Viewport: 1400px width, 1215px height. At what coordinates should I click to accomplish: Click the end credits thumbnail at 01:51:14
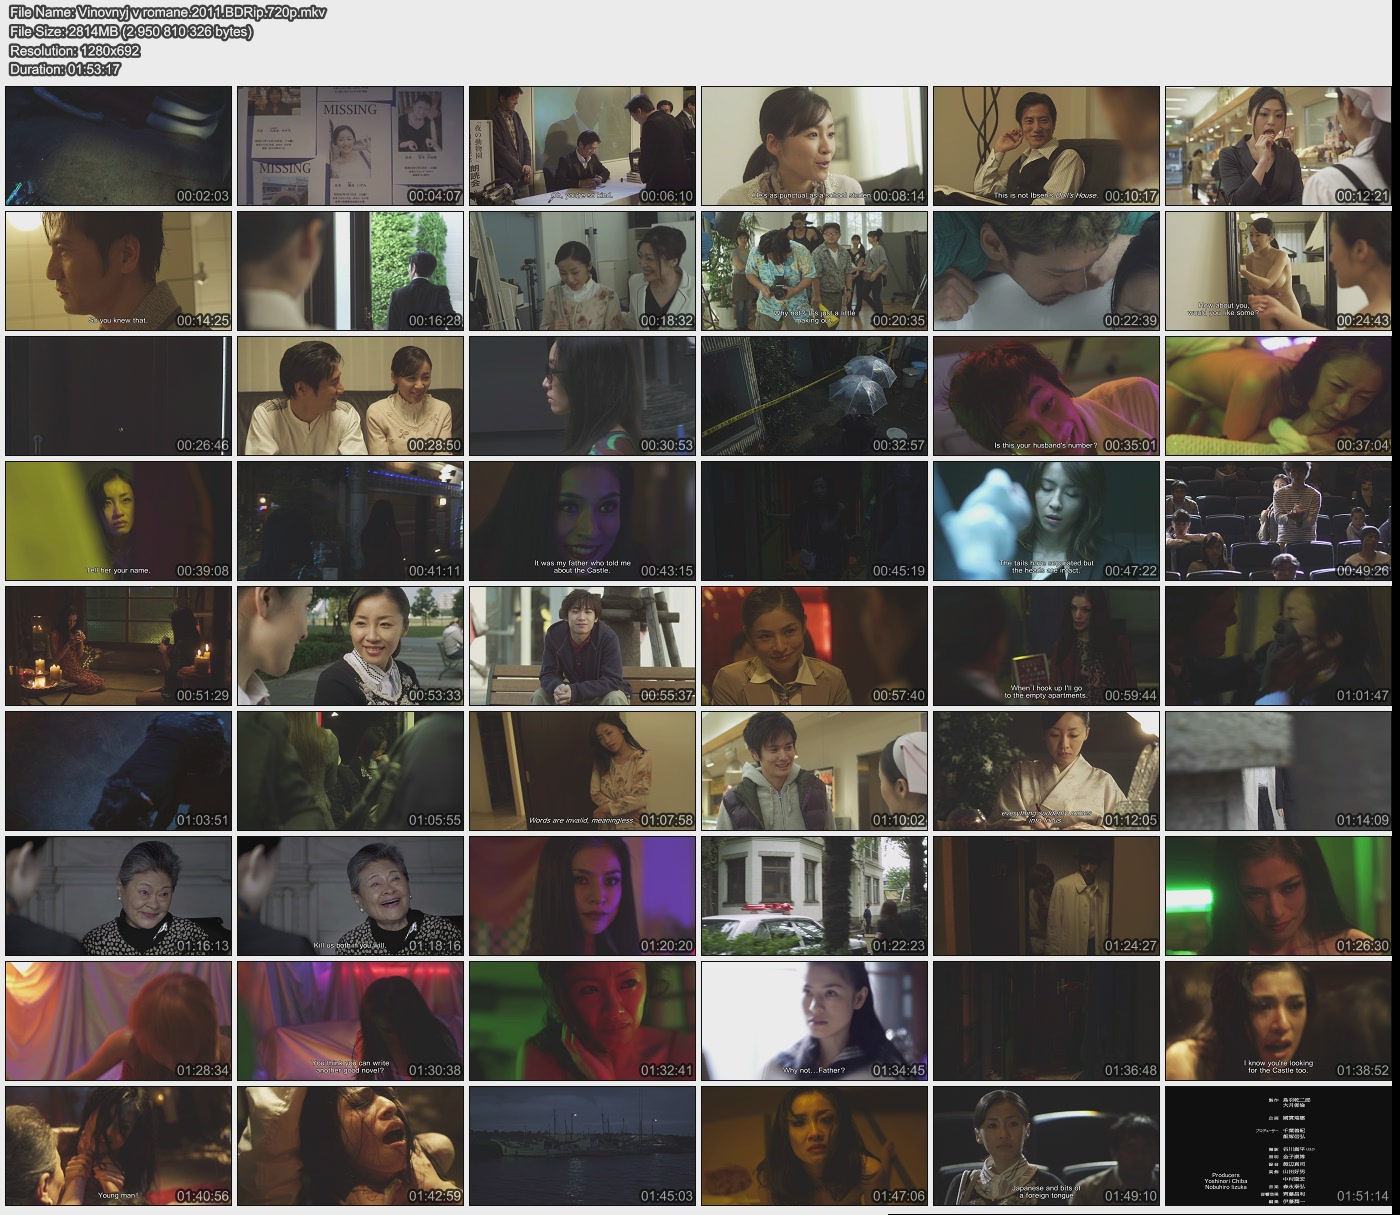coord(1278,1145)
